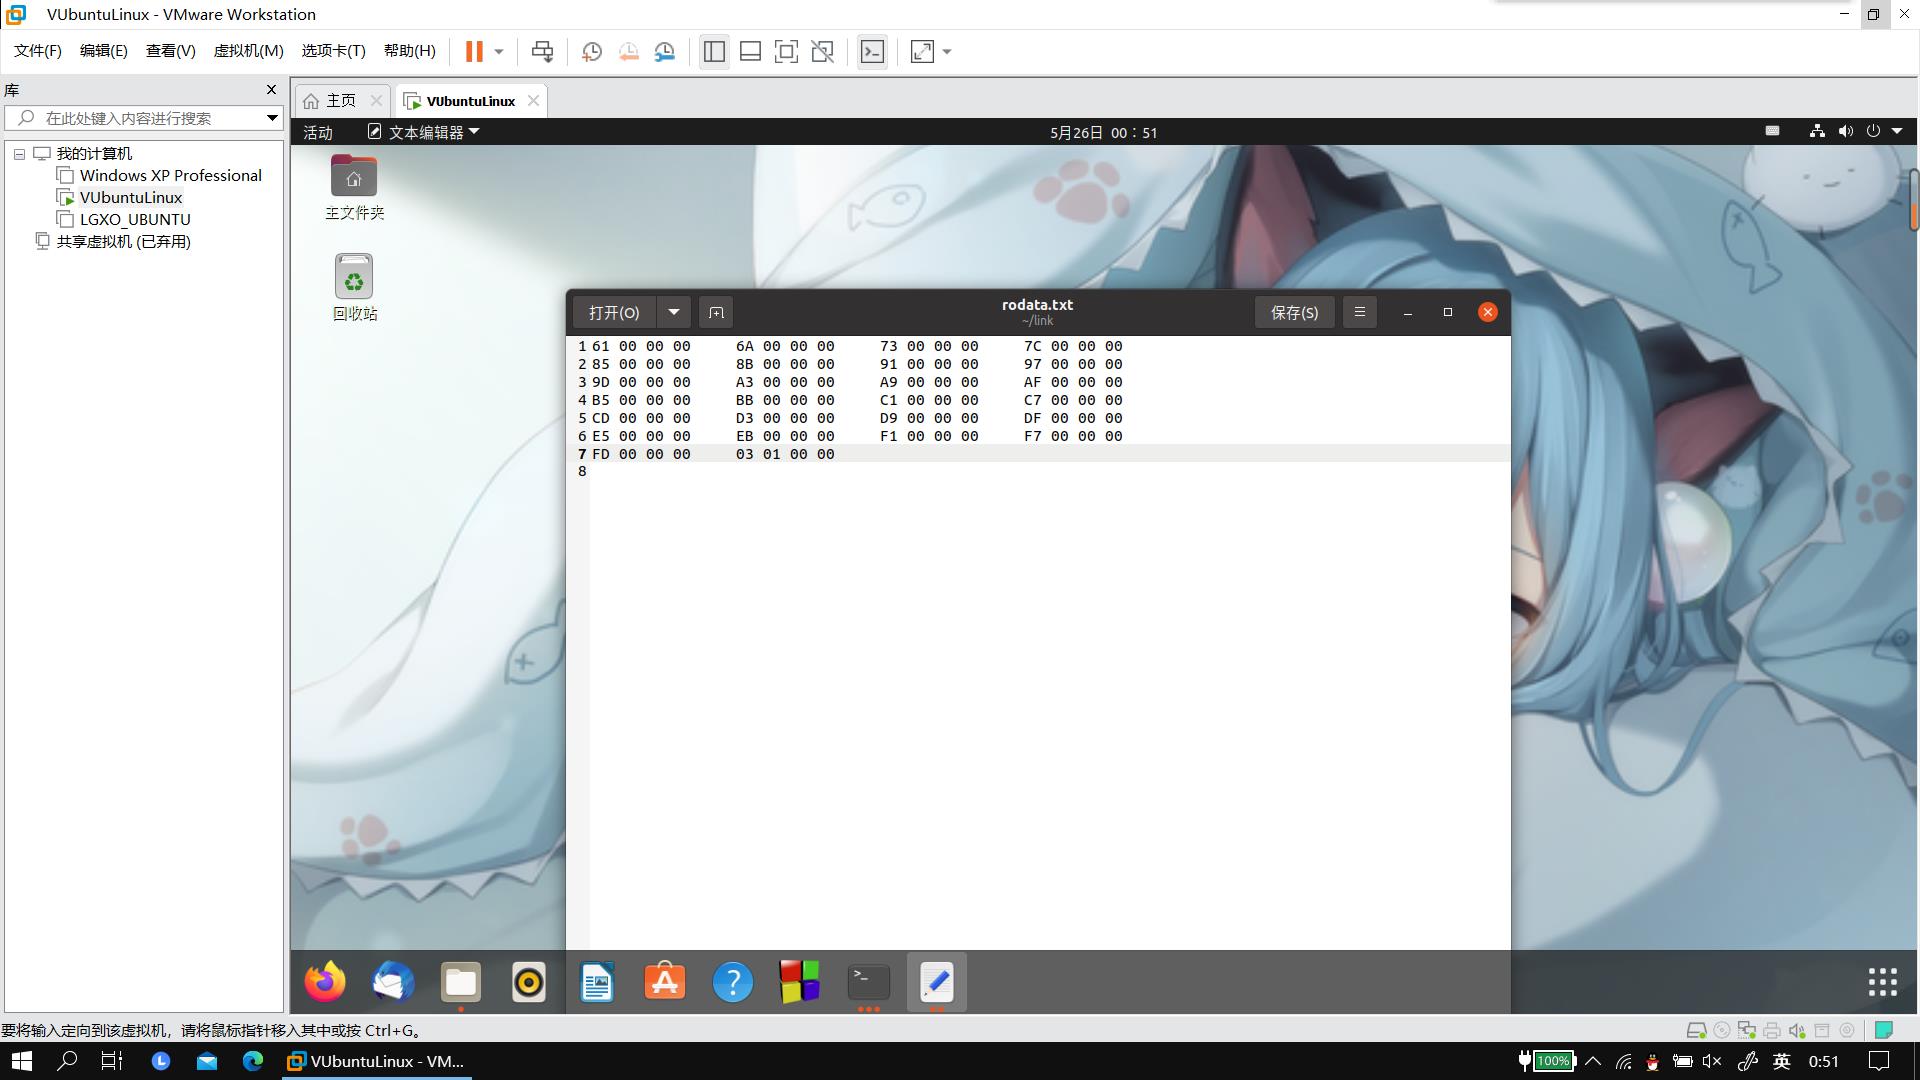Open the 文件(F) menu
Screen dimensions: 1920x1080
coord(38,51)
